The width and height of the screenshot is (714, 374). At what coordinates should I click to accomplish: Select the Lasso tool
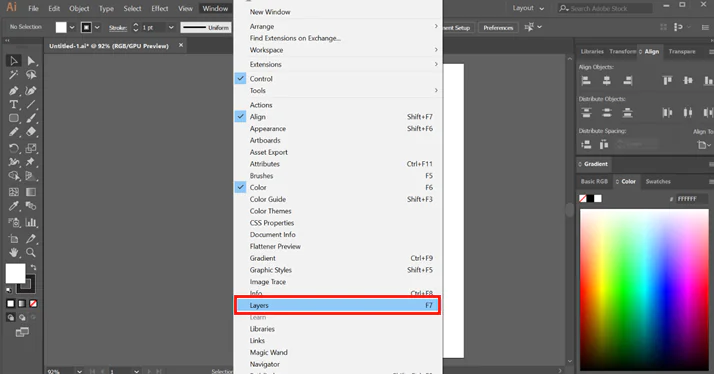pos(31,75)
